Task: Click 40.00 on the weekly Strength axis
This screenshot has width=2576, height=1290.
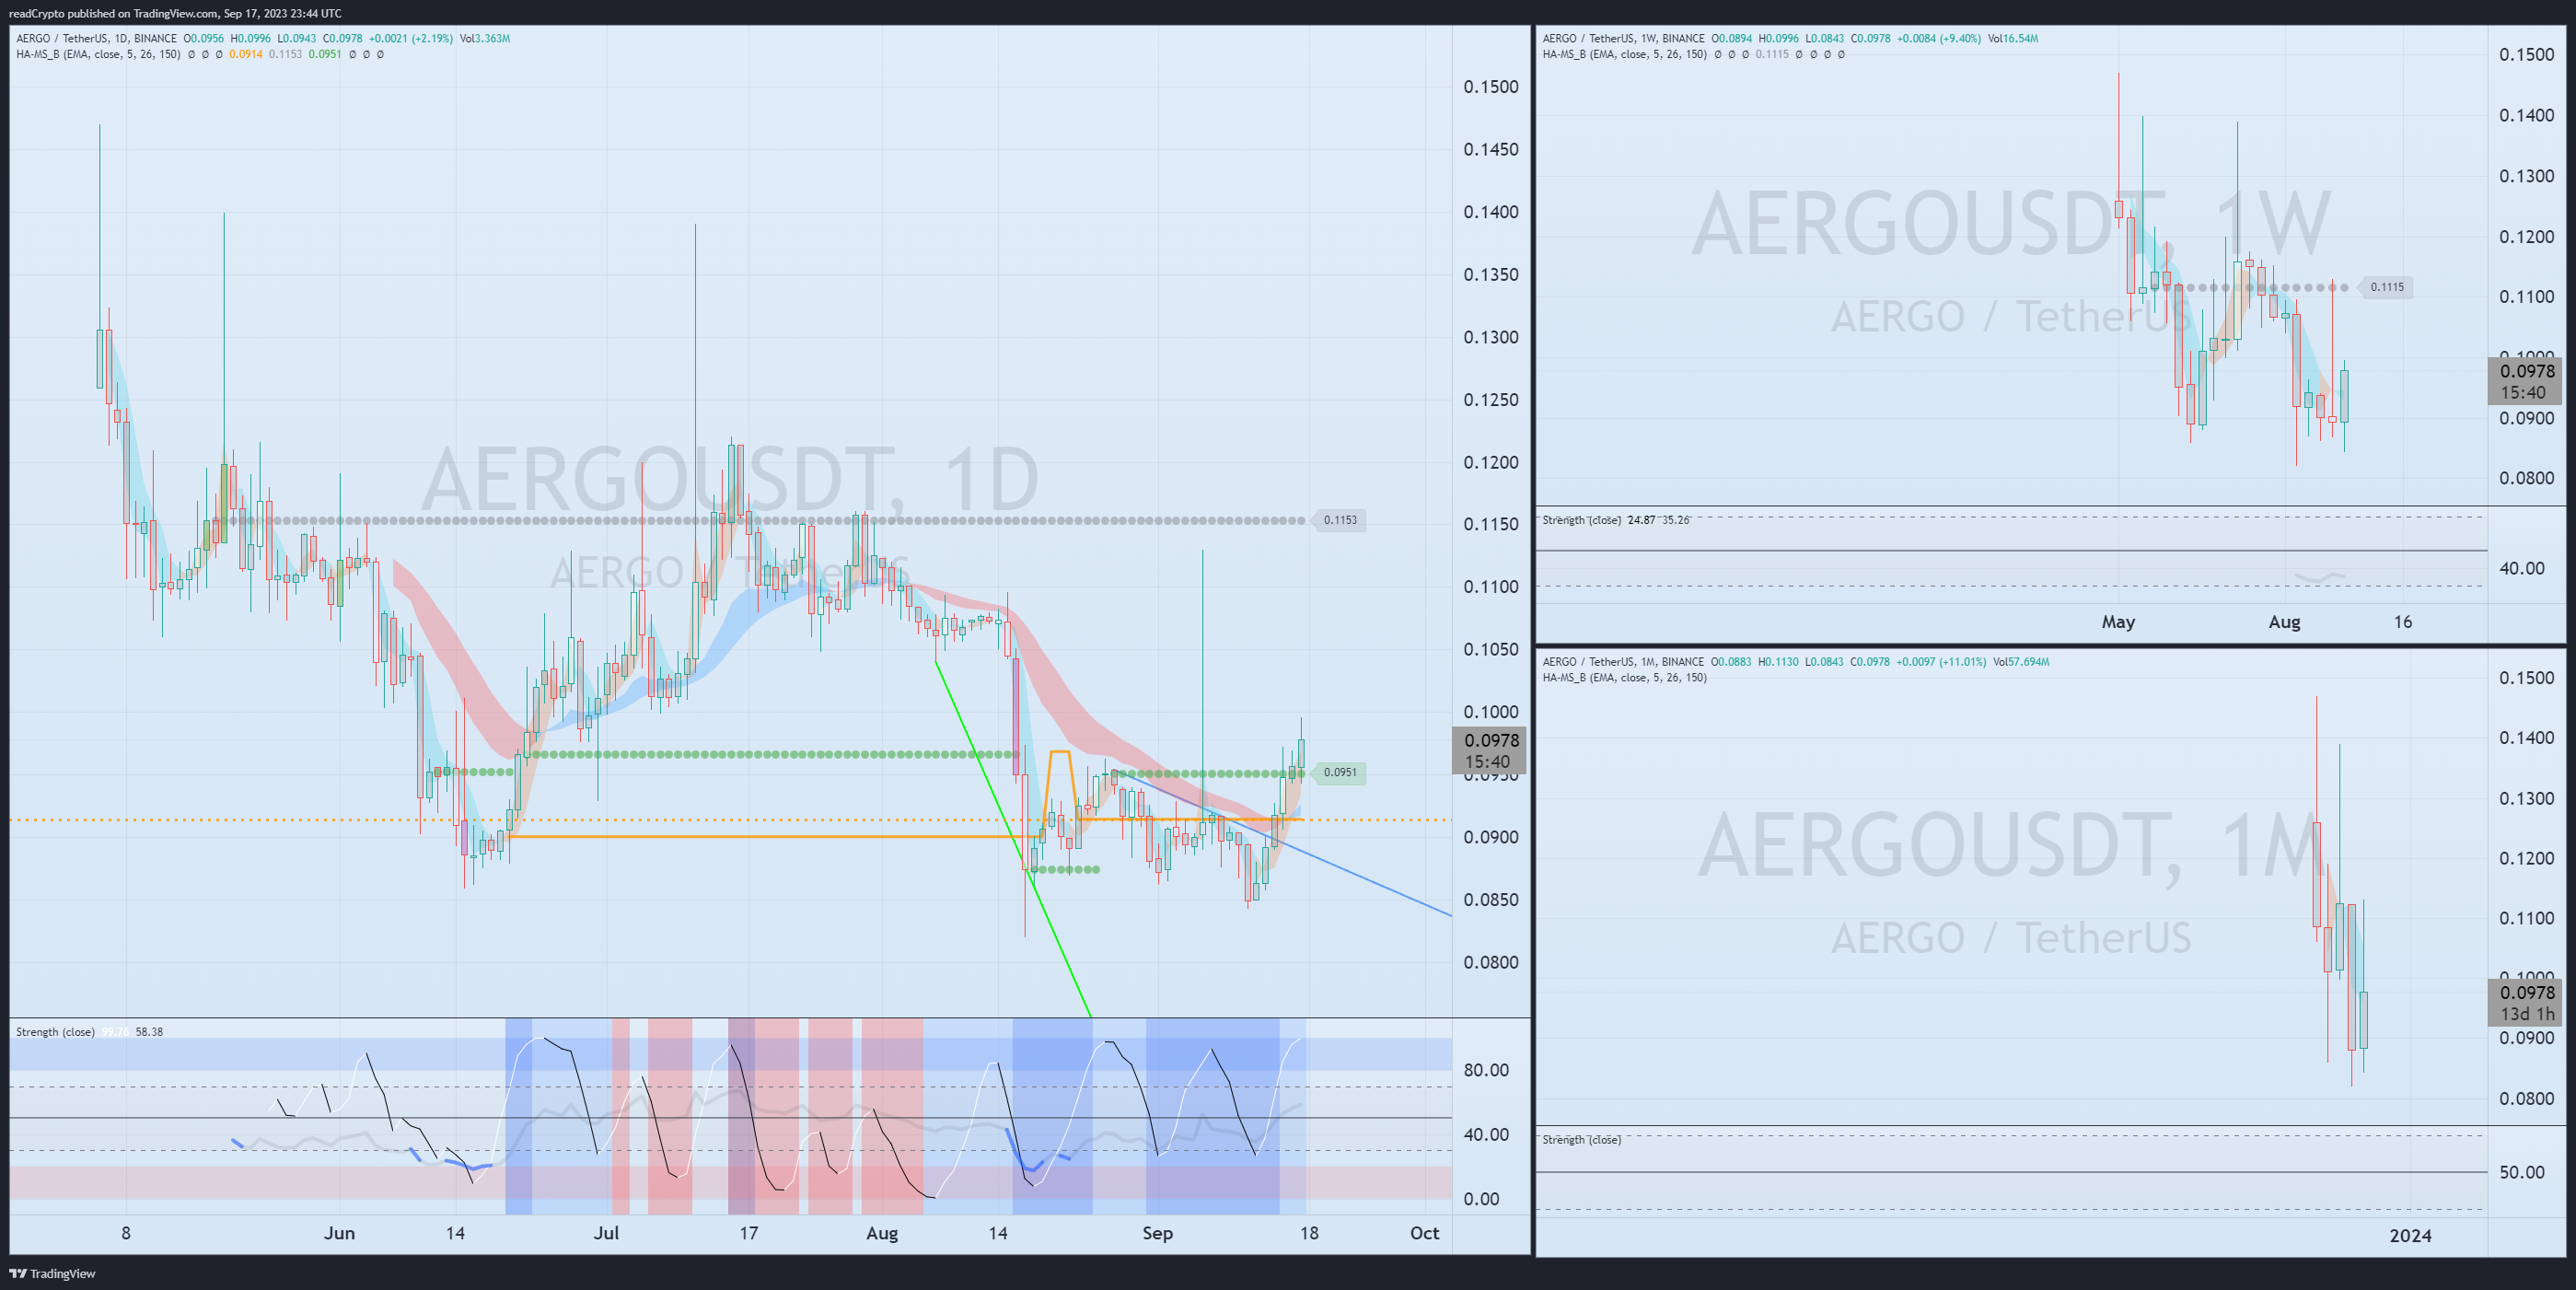Action: click(2522, 568)
